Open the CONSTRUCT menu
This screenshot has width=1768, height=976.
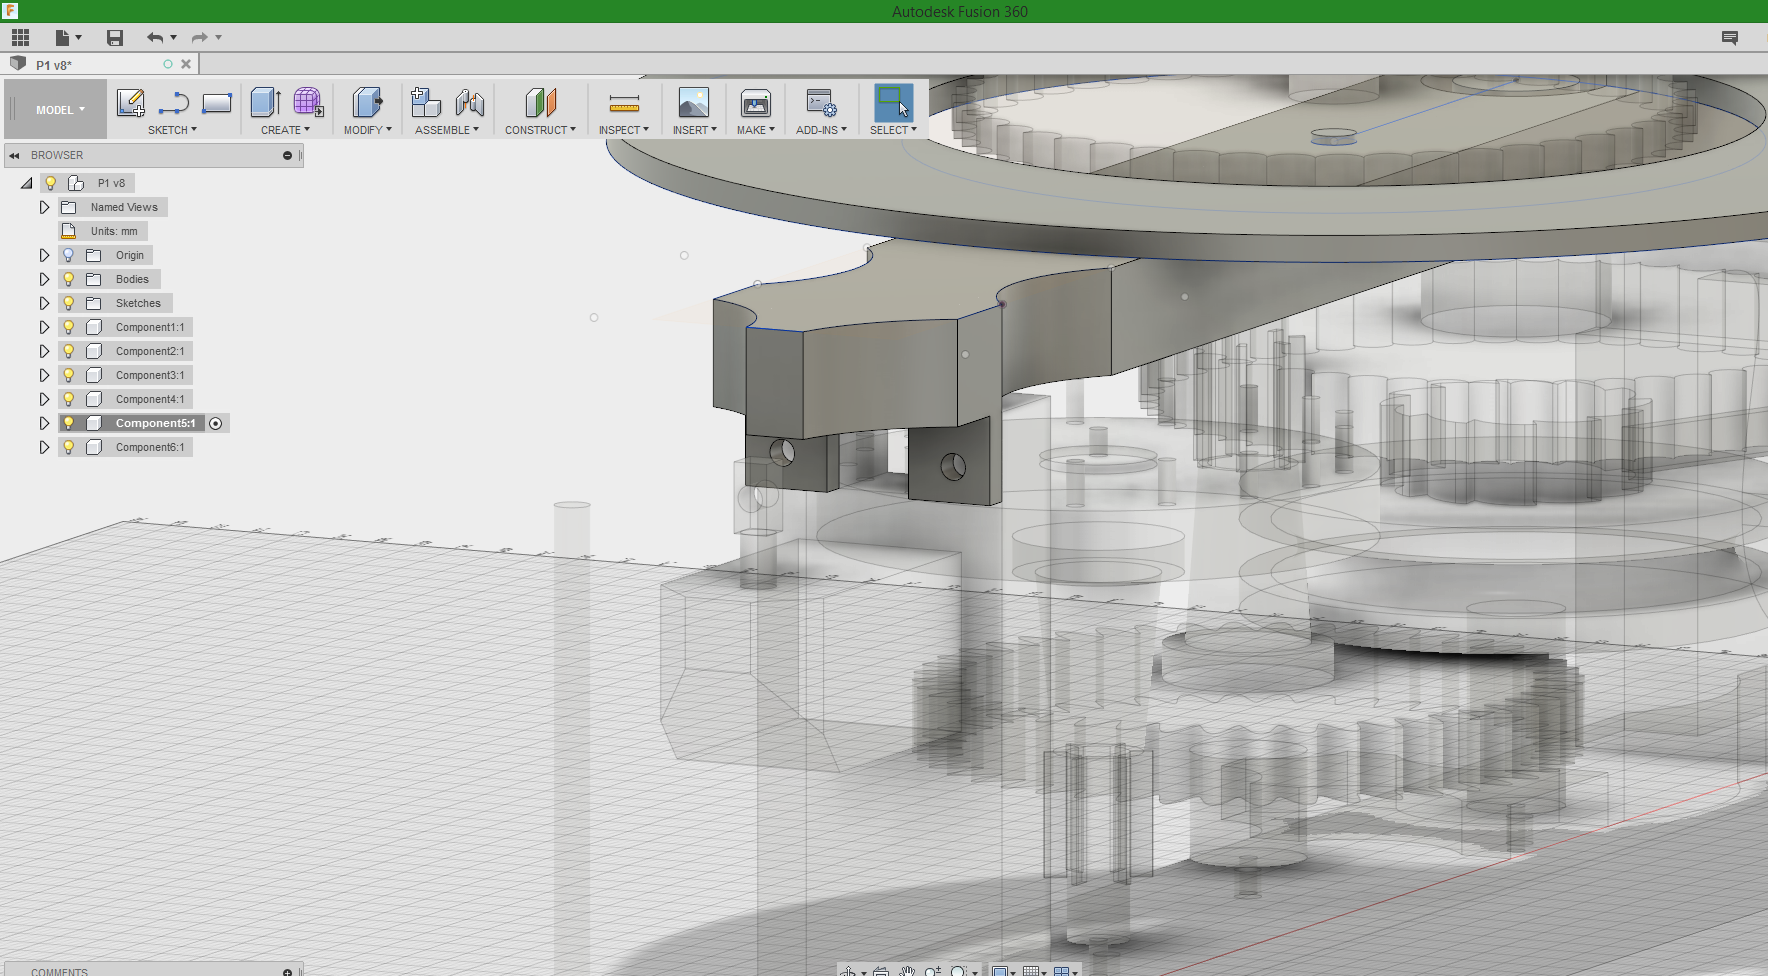point(540,130)
